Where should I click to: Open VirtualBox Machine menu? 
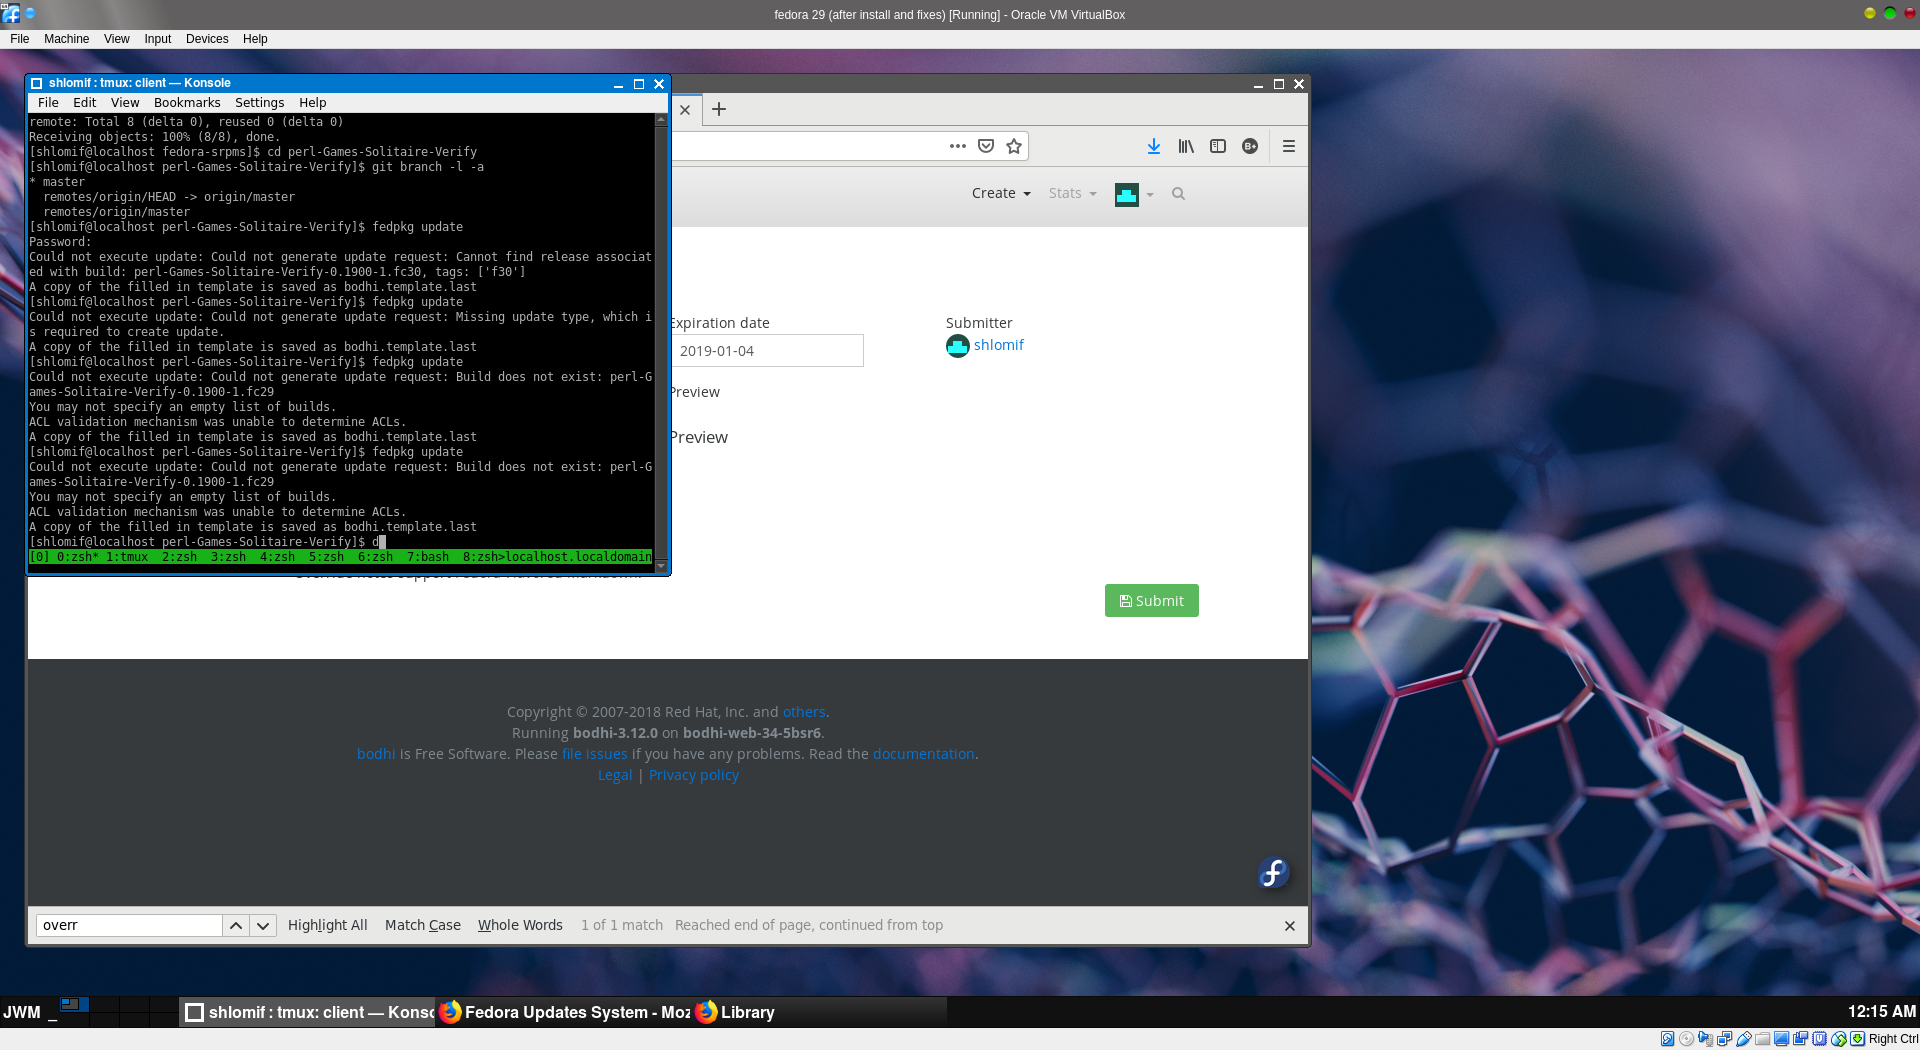click(x=66, y=39)
